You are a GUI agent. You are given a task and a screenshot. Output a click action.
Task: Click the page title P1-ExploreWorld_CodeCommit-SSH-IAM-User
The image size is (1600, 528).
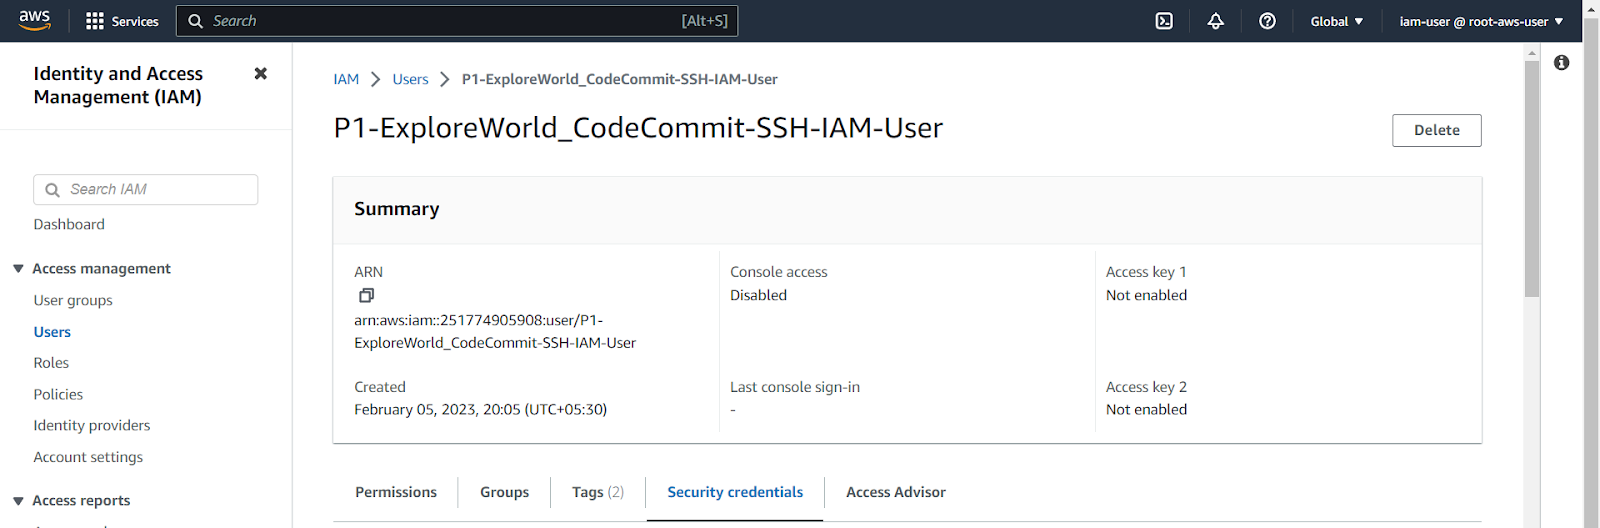[638, 128]
